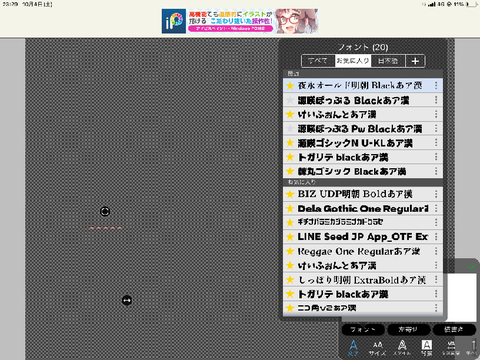This screenshot has height=360, width=480.
Task: Open options menu for 源暎ぽっぷる Black
Action: [436, 100]
